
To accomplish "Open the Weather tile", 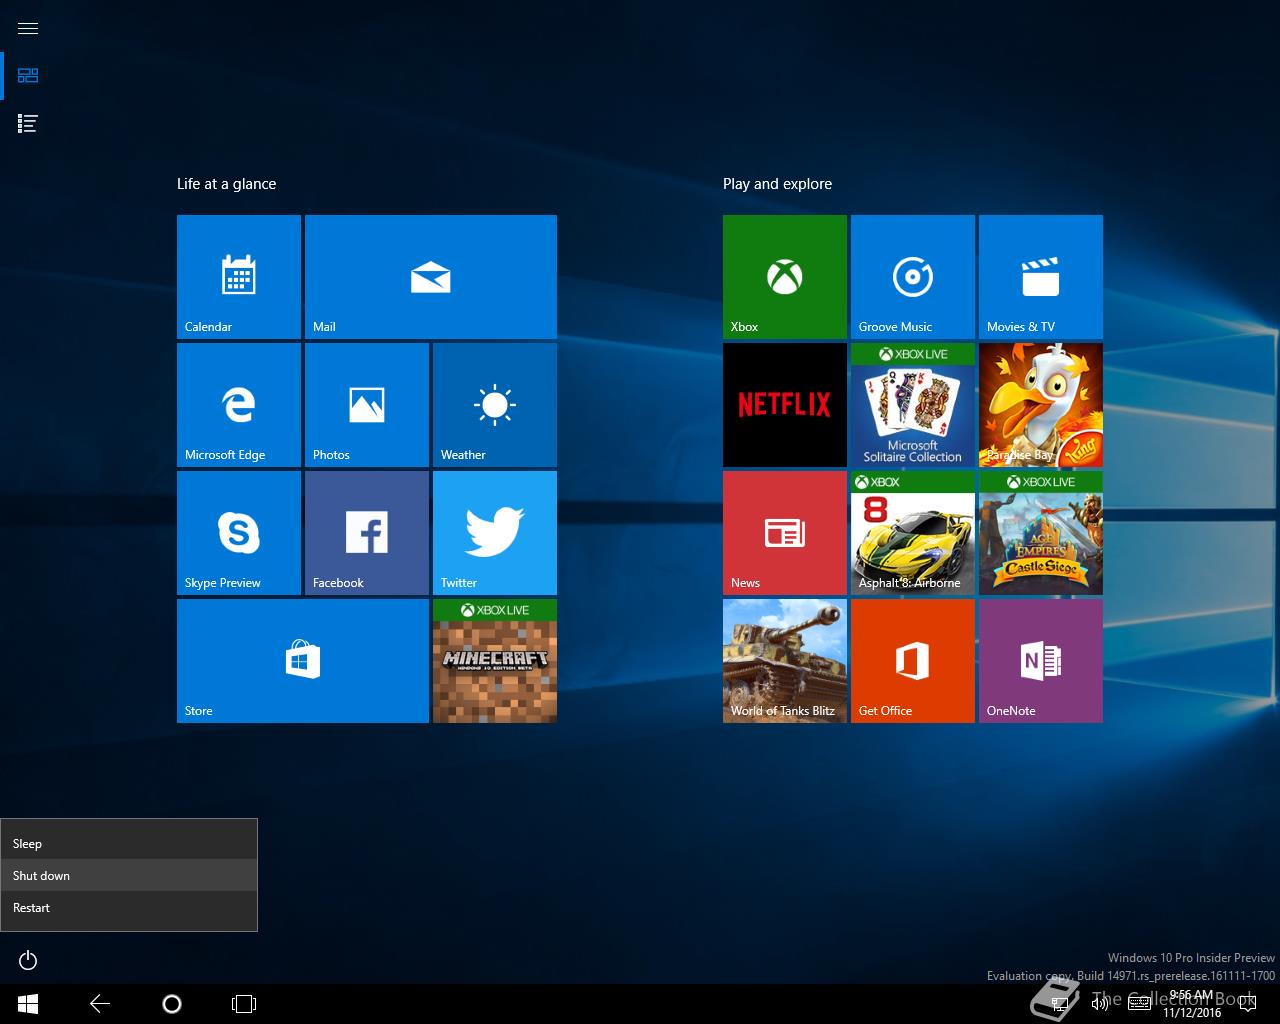I will click(495, 405).
